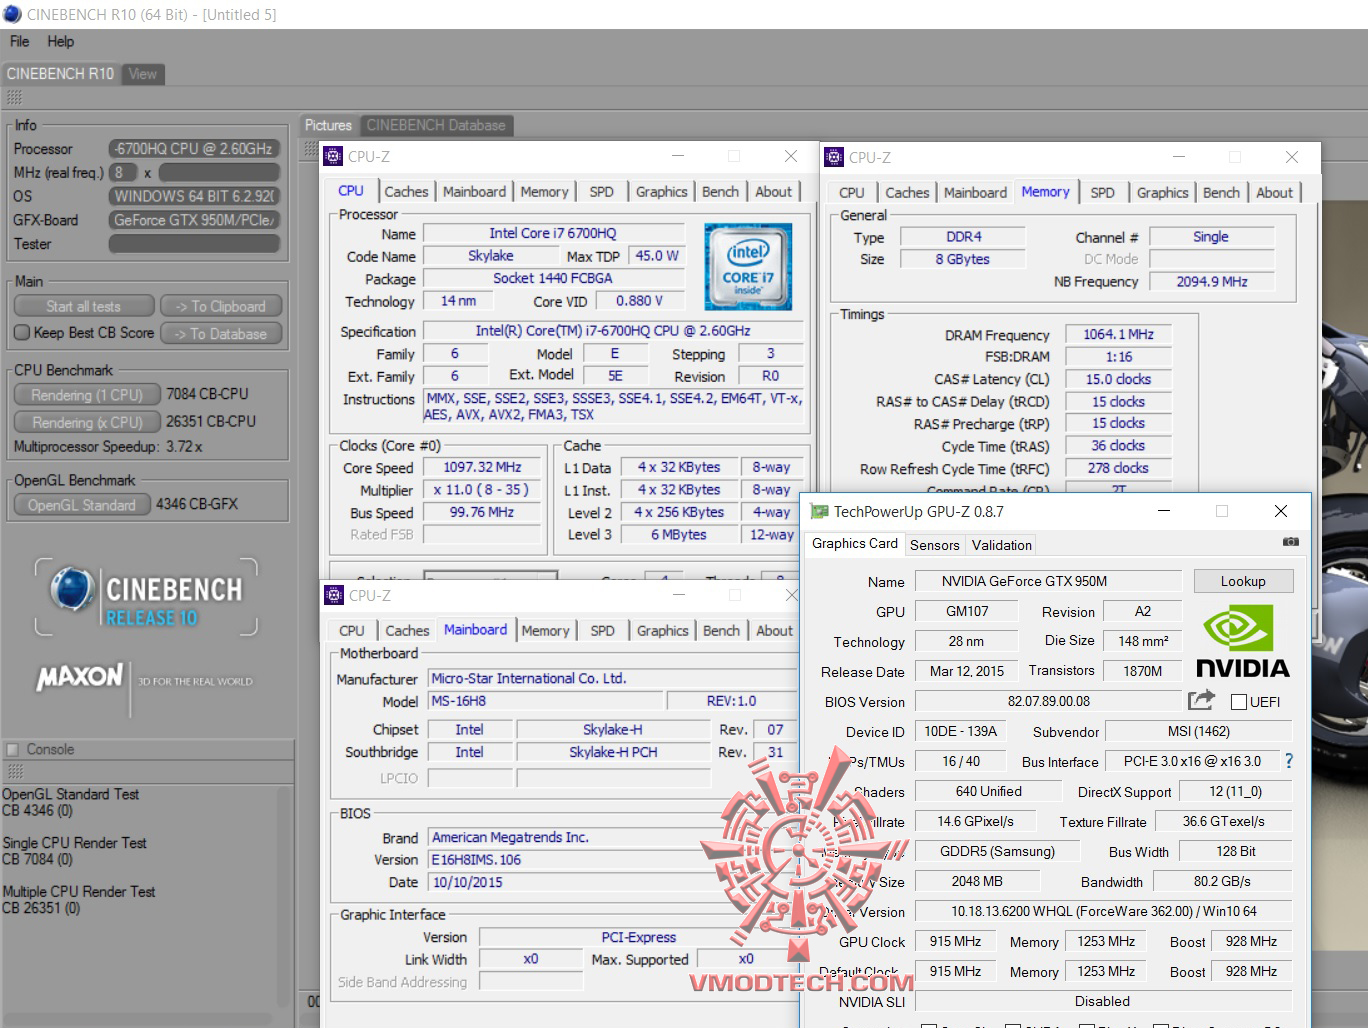
Task: Open Graphics tab in the CPU-Z CPU window
Action: 662,192
